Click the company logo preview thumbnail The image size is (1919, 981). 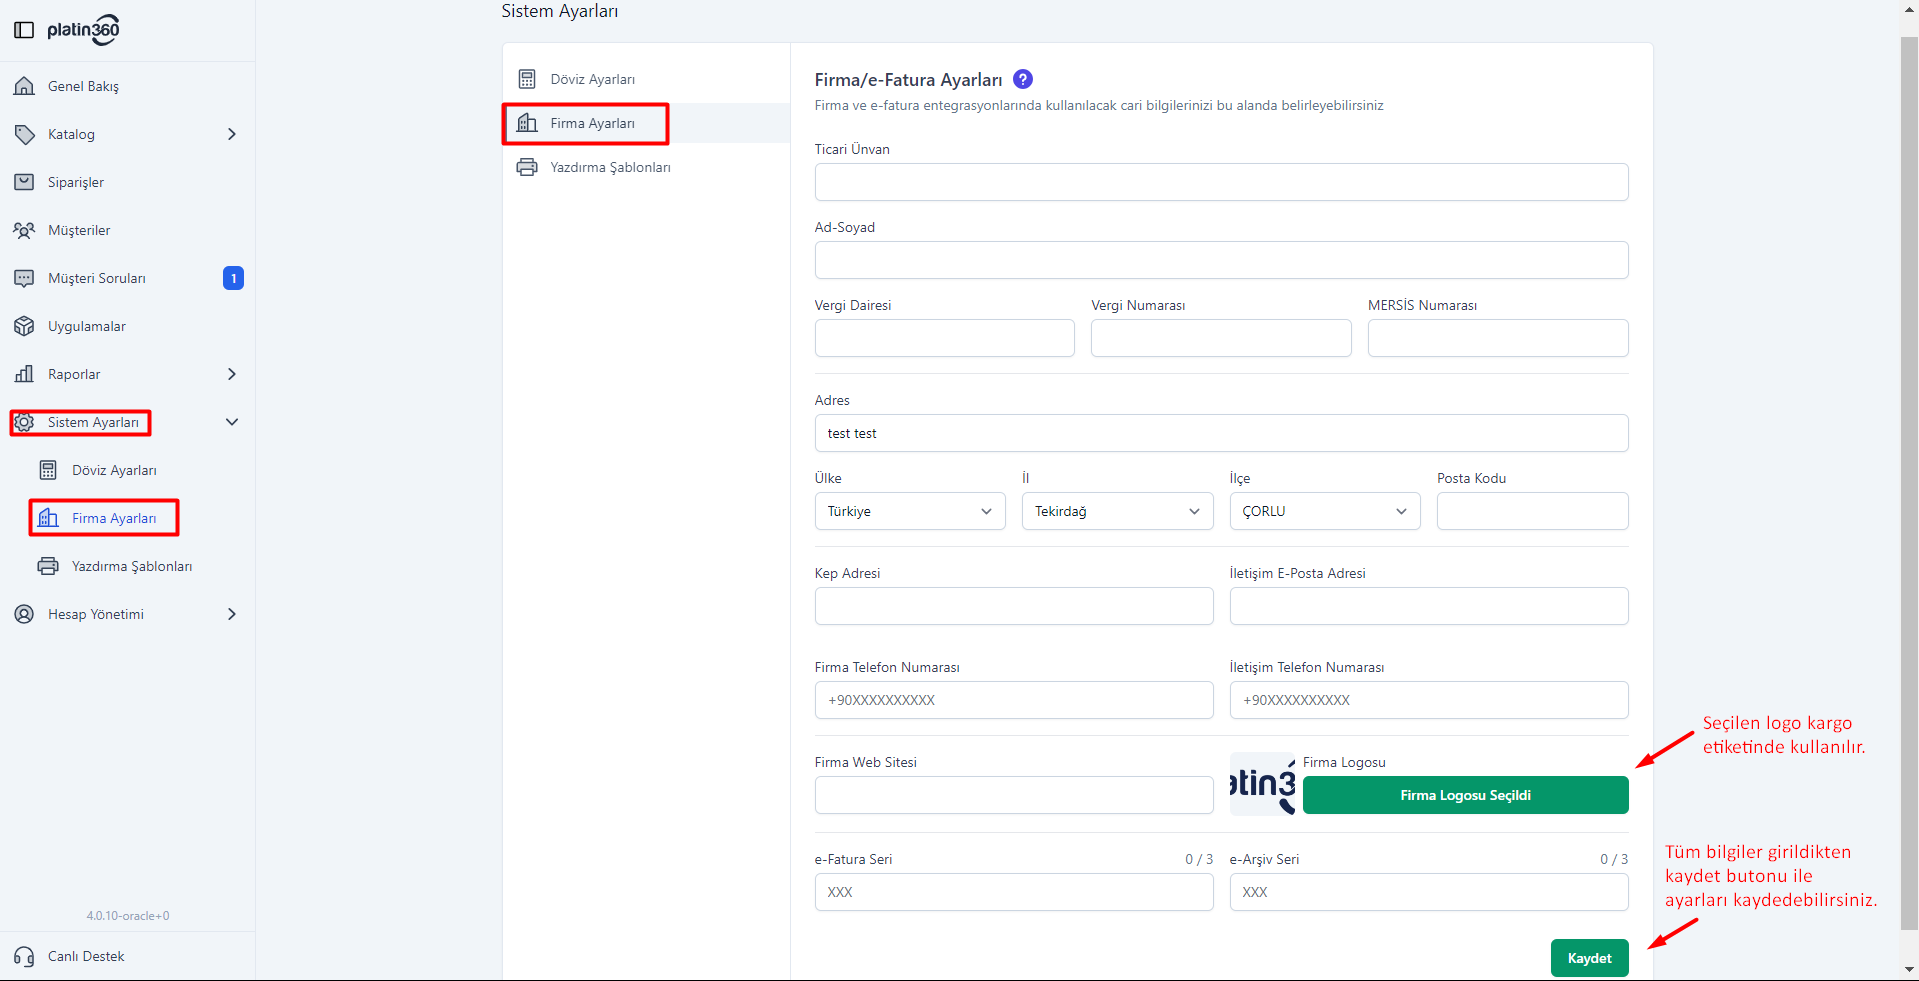click(x=1262, y=784)
